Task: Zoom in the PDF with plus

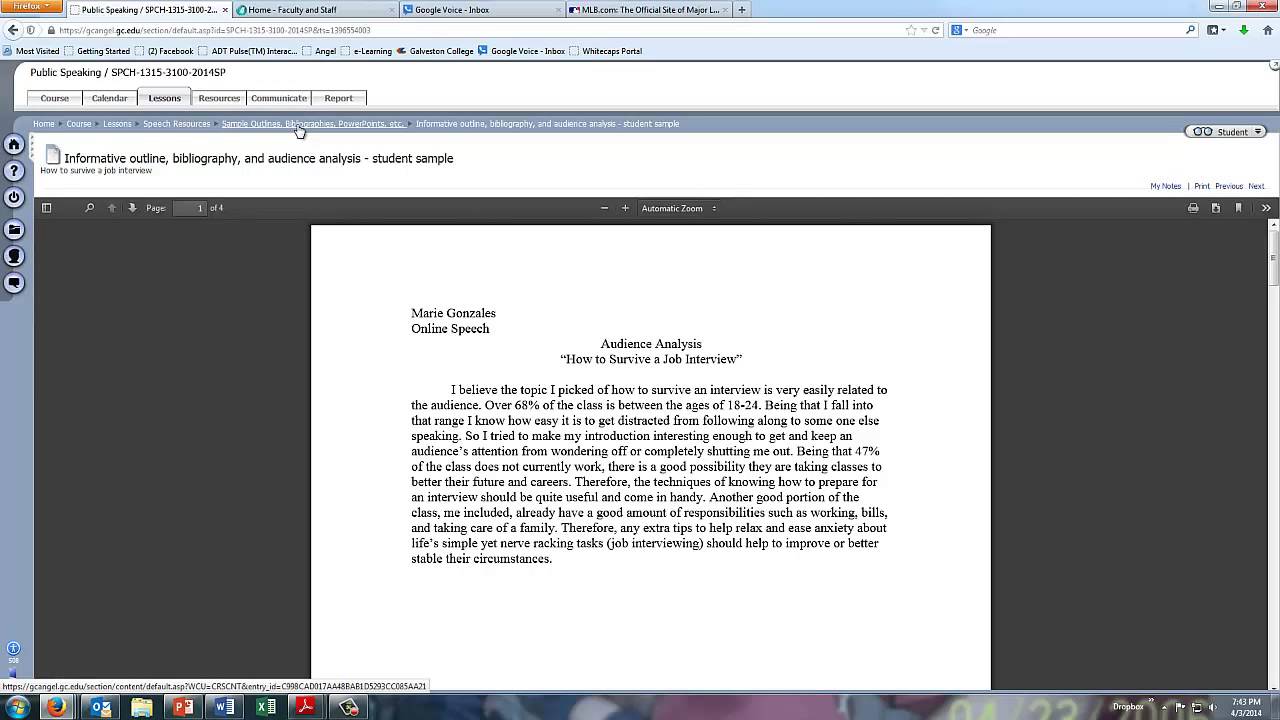Action: (x=625, y=208)
